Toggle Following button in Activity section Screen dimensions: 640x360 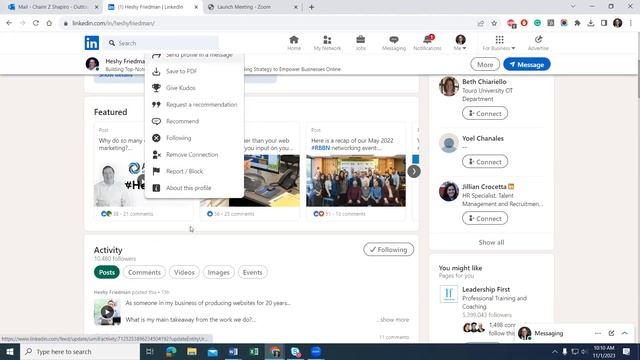tap(388, 249)
